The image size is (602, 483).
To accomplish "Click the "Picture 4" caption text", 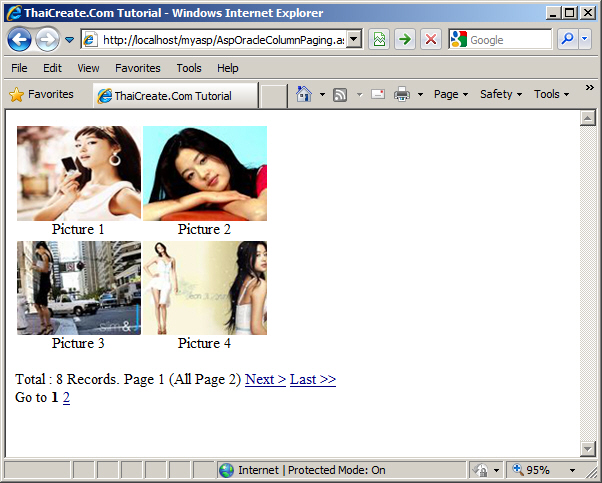I will pos(204,343).
